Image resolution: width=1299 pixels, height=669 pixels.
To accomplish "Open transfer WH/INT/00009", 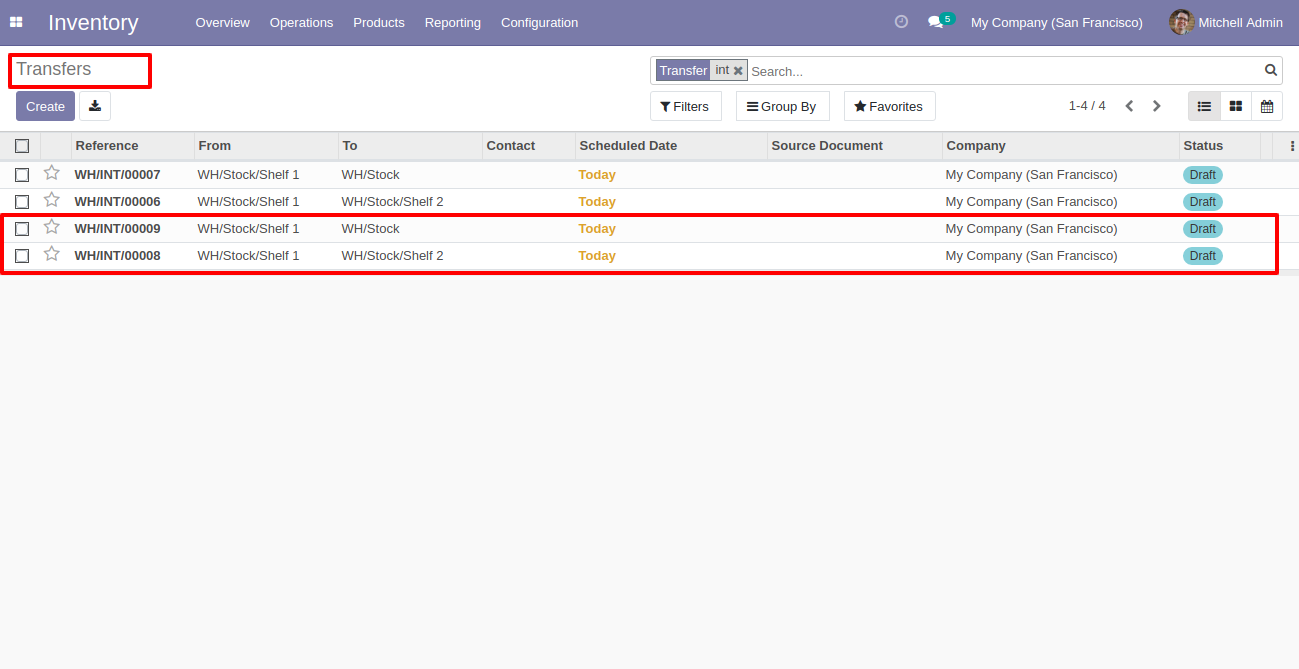I will click(117, 229).
